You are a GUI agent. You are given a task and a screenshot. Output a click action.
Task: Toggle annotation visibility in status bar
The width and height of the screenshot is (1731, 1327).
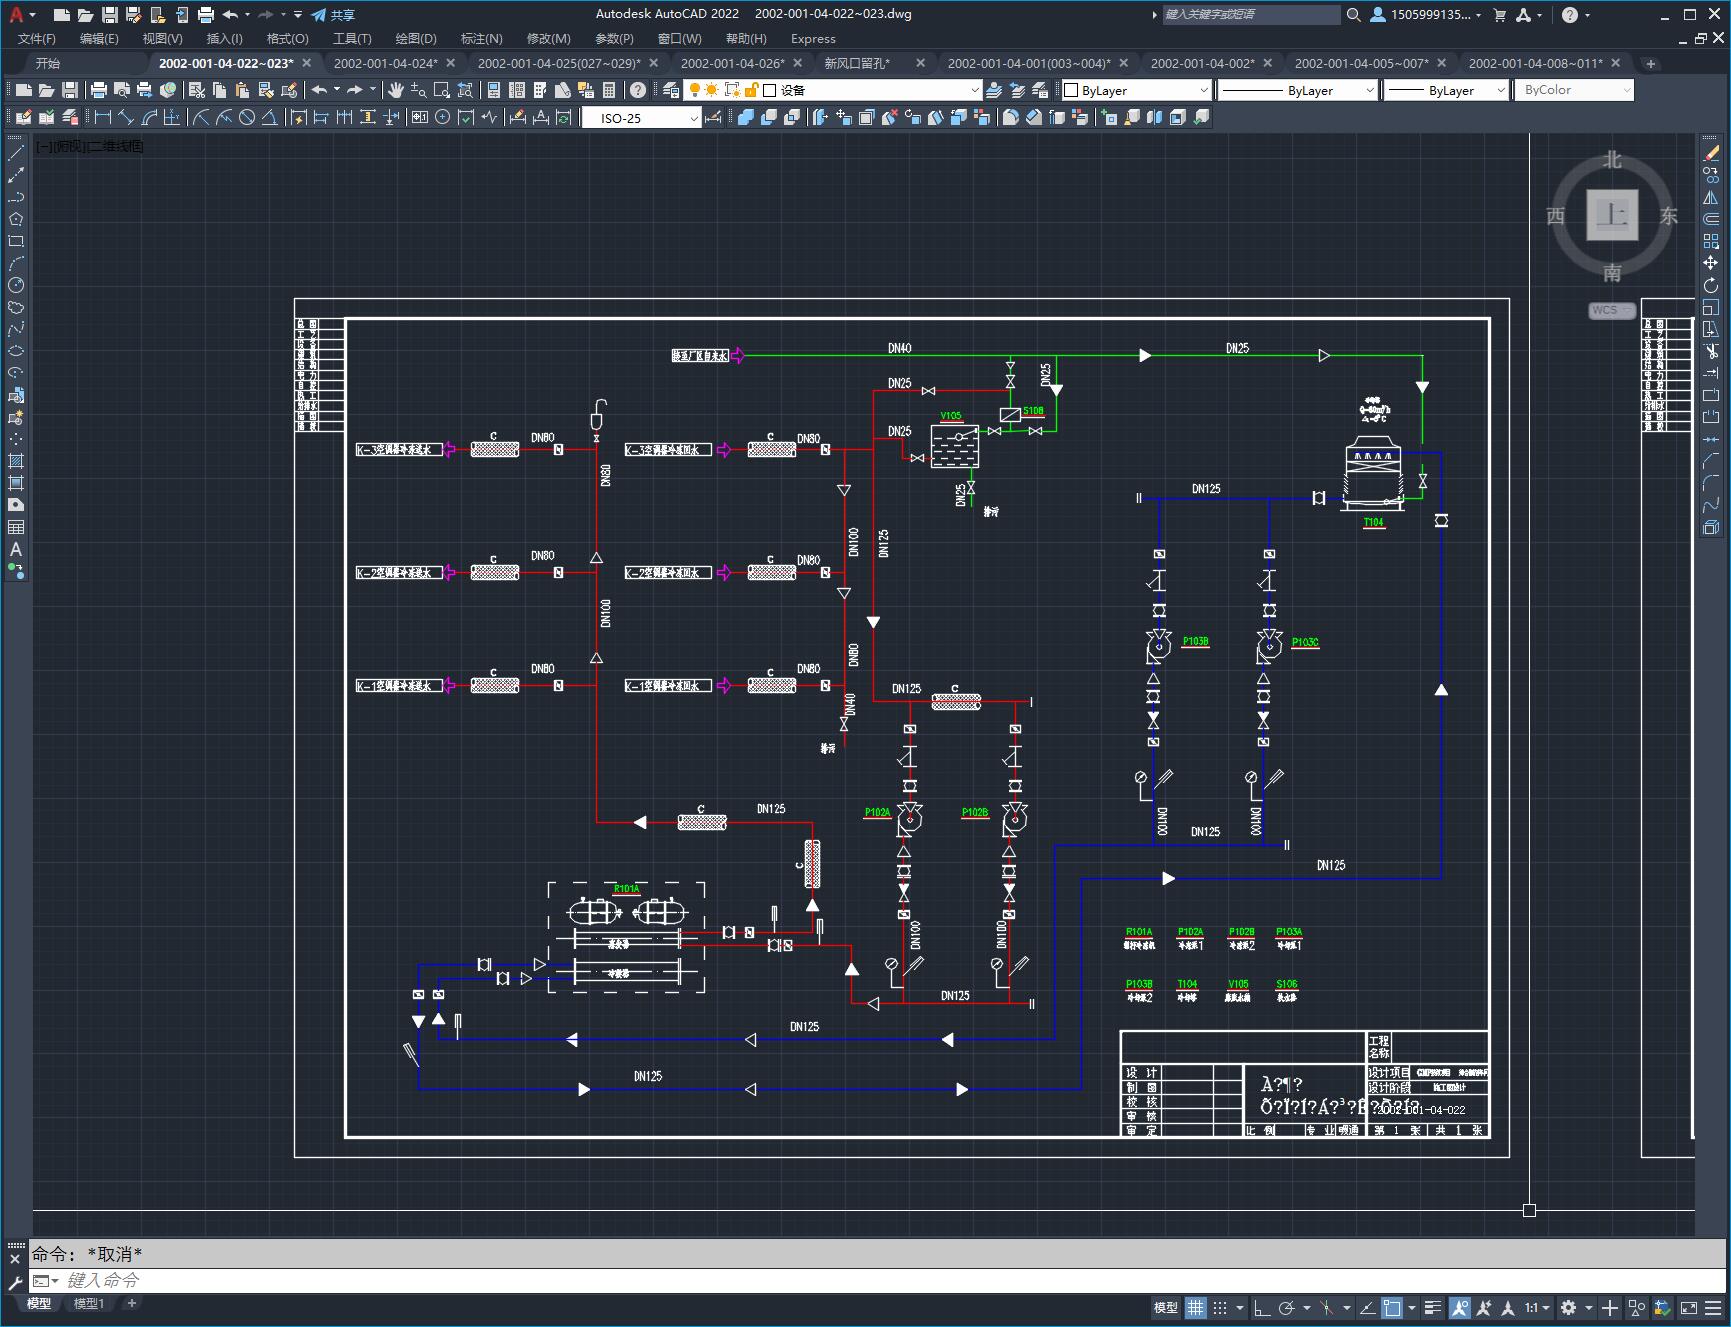coord(1459,1308)
